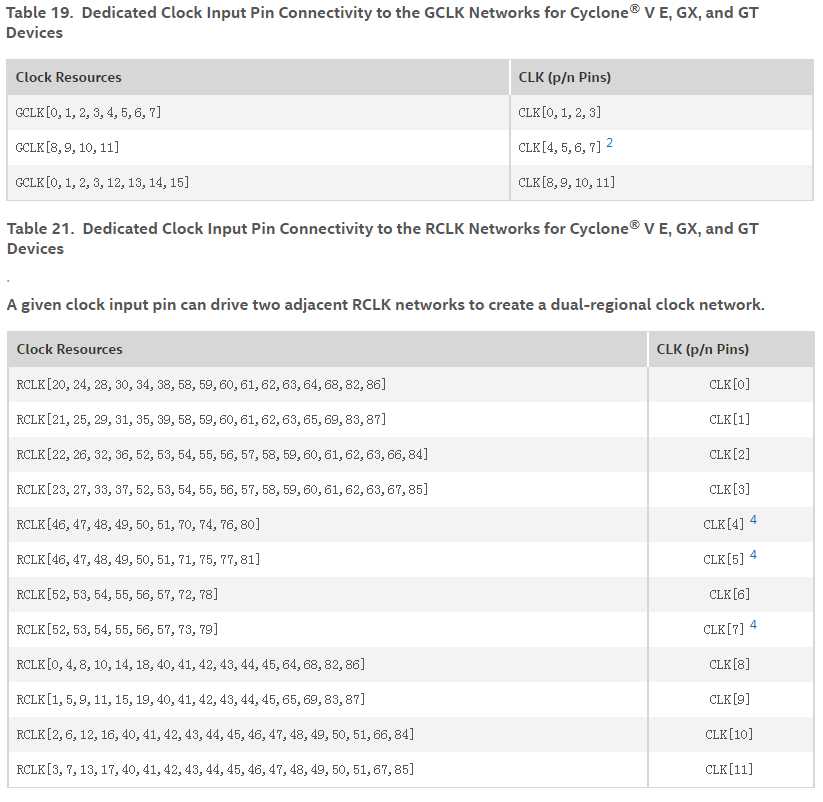Click Table 19's Clock Resources header
The height and width of the screenshot is (802, 823).
pyautogui.click(x=69, y=77)
